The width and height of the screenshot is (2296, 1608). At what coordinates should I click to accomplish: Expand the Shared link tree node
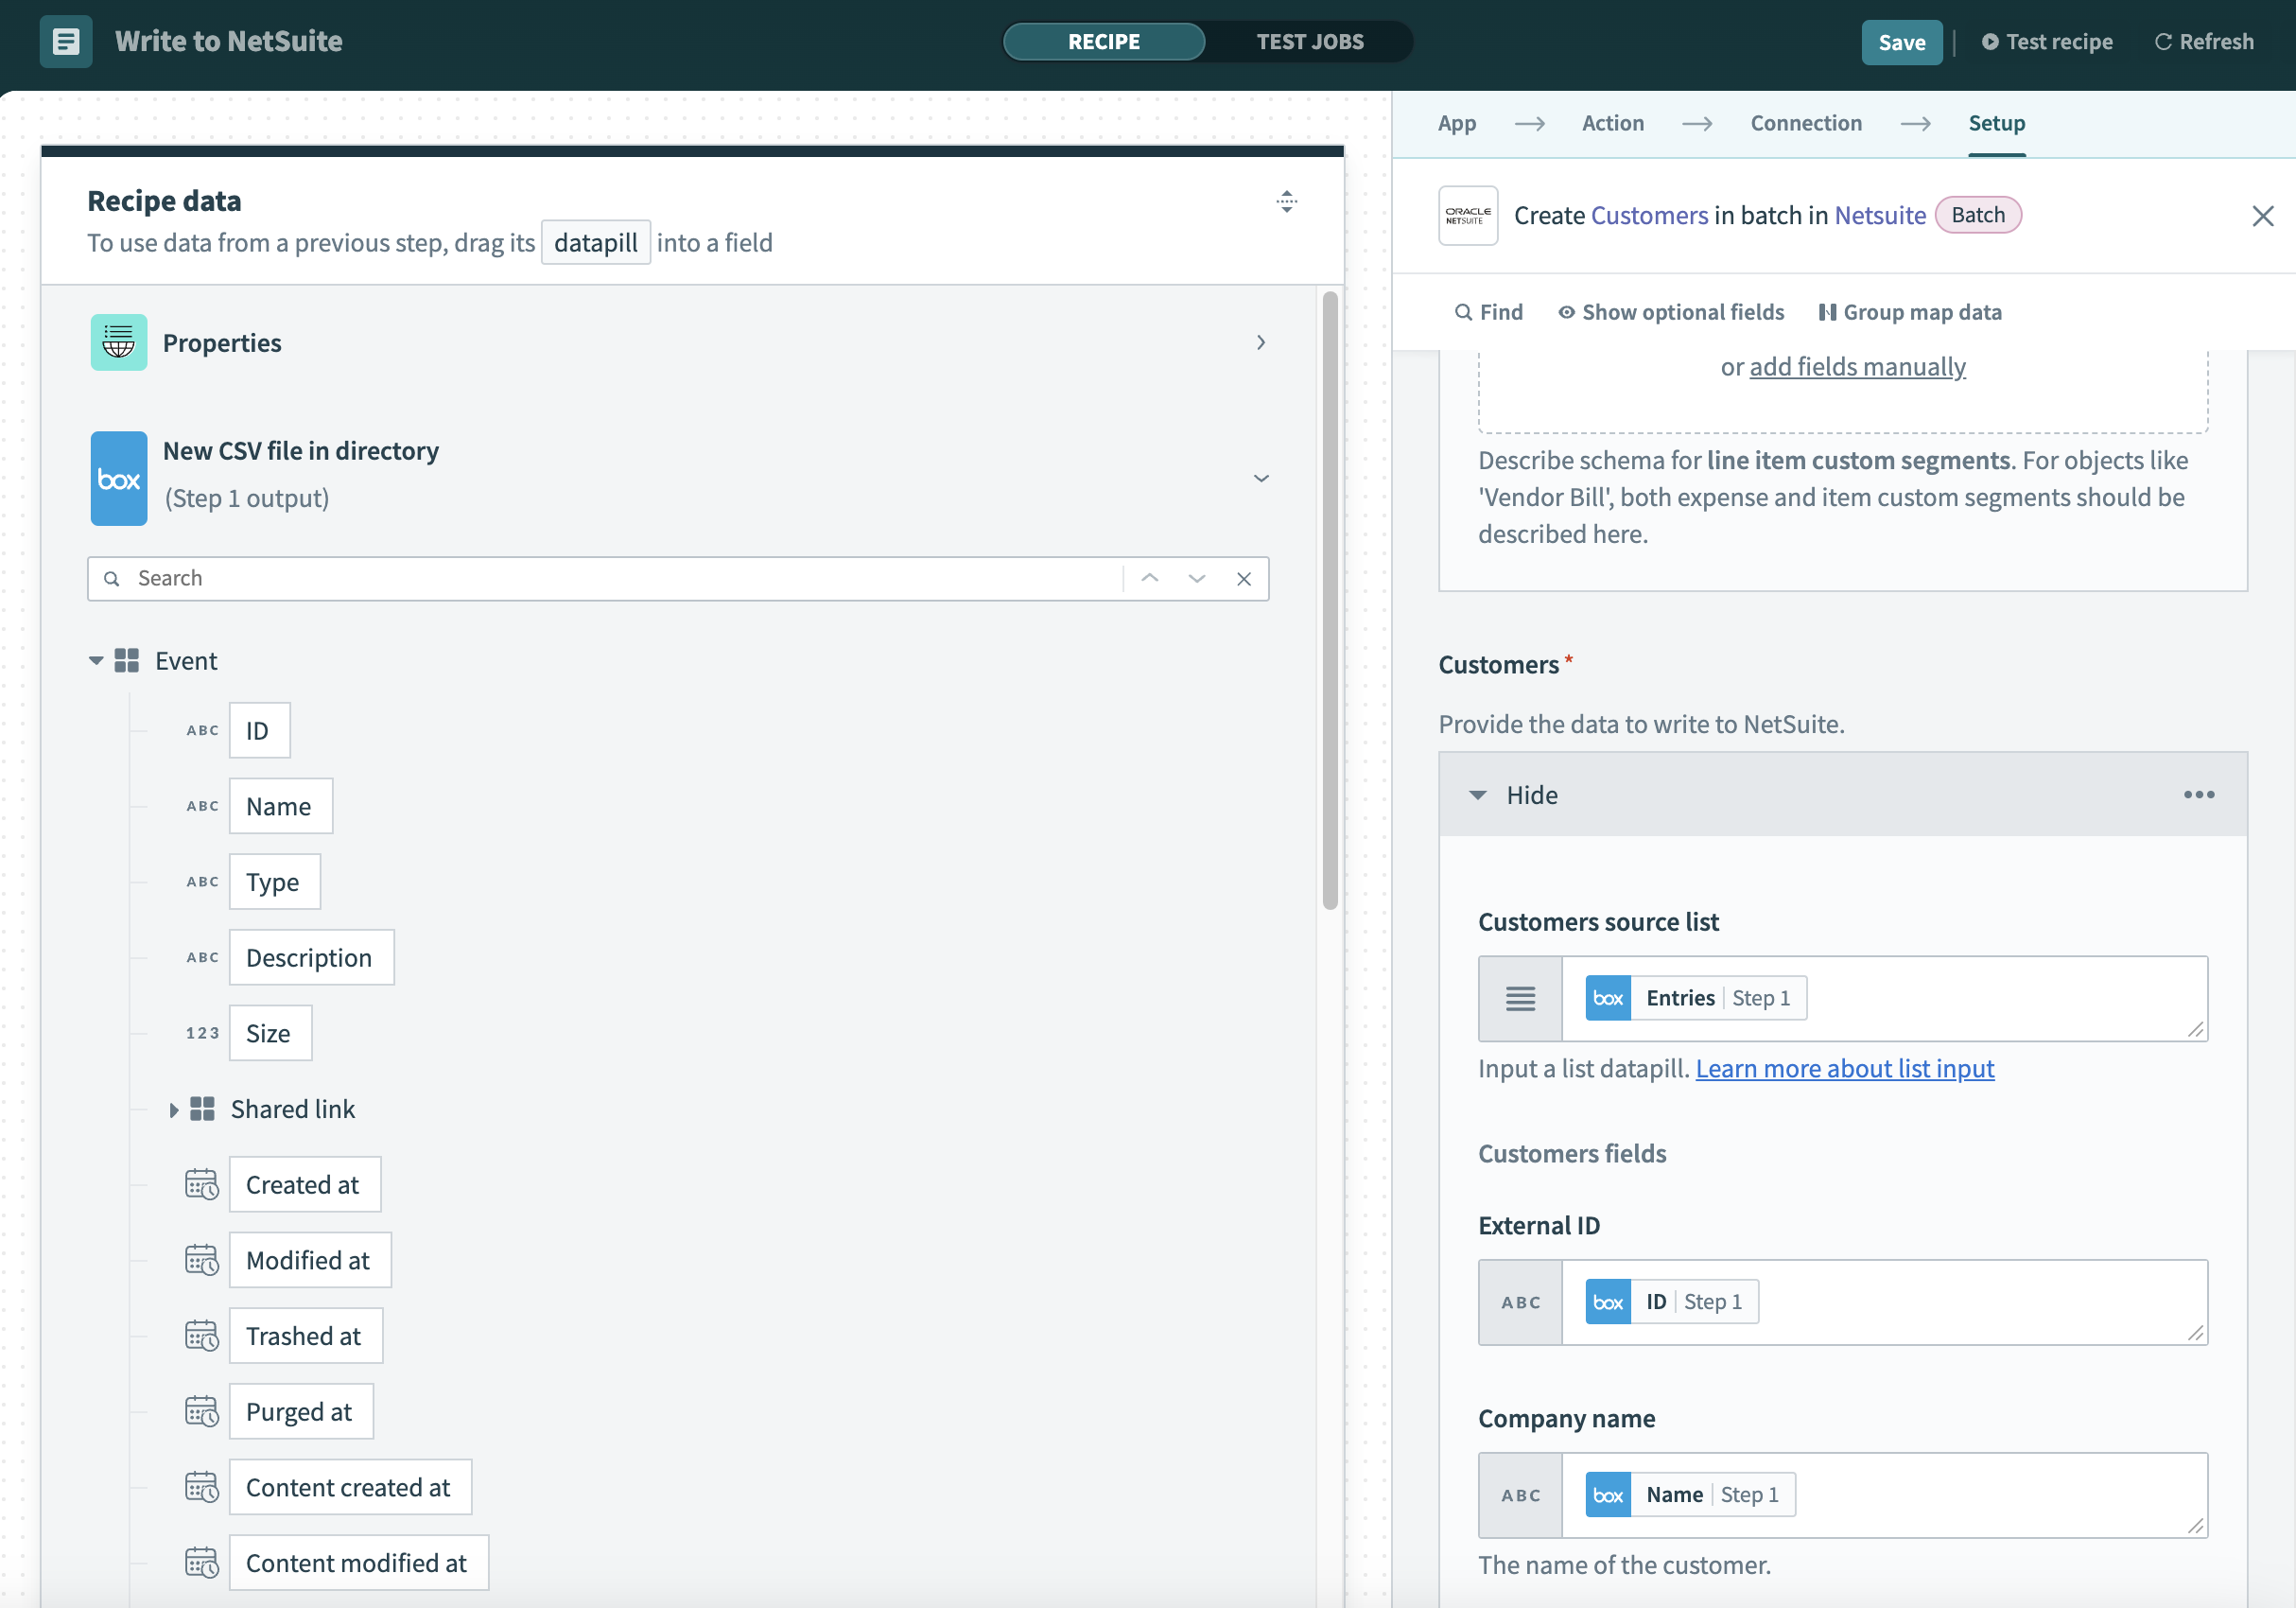(x=174, y=1109)
